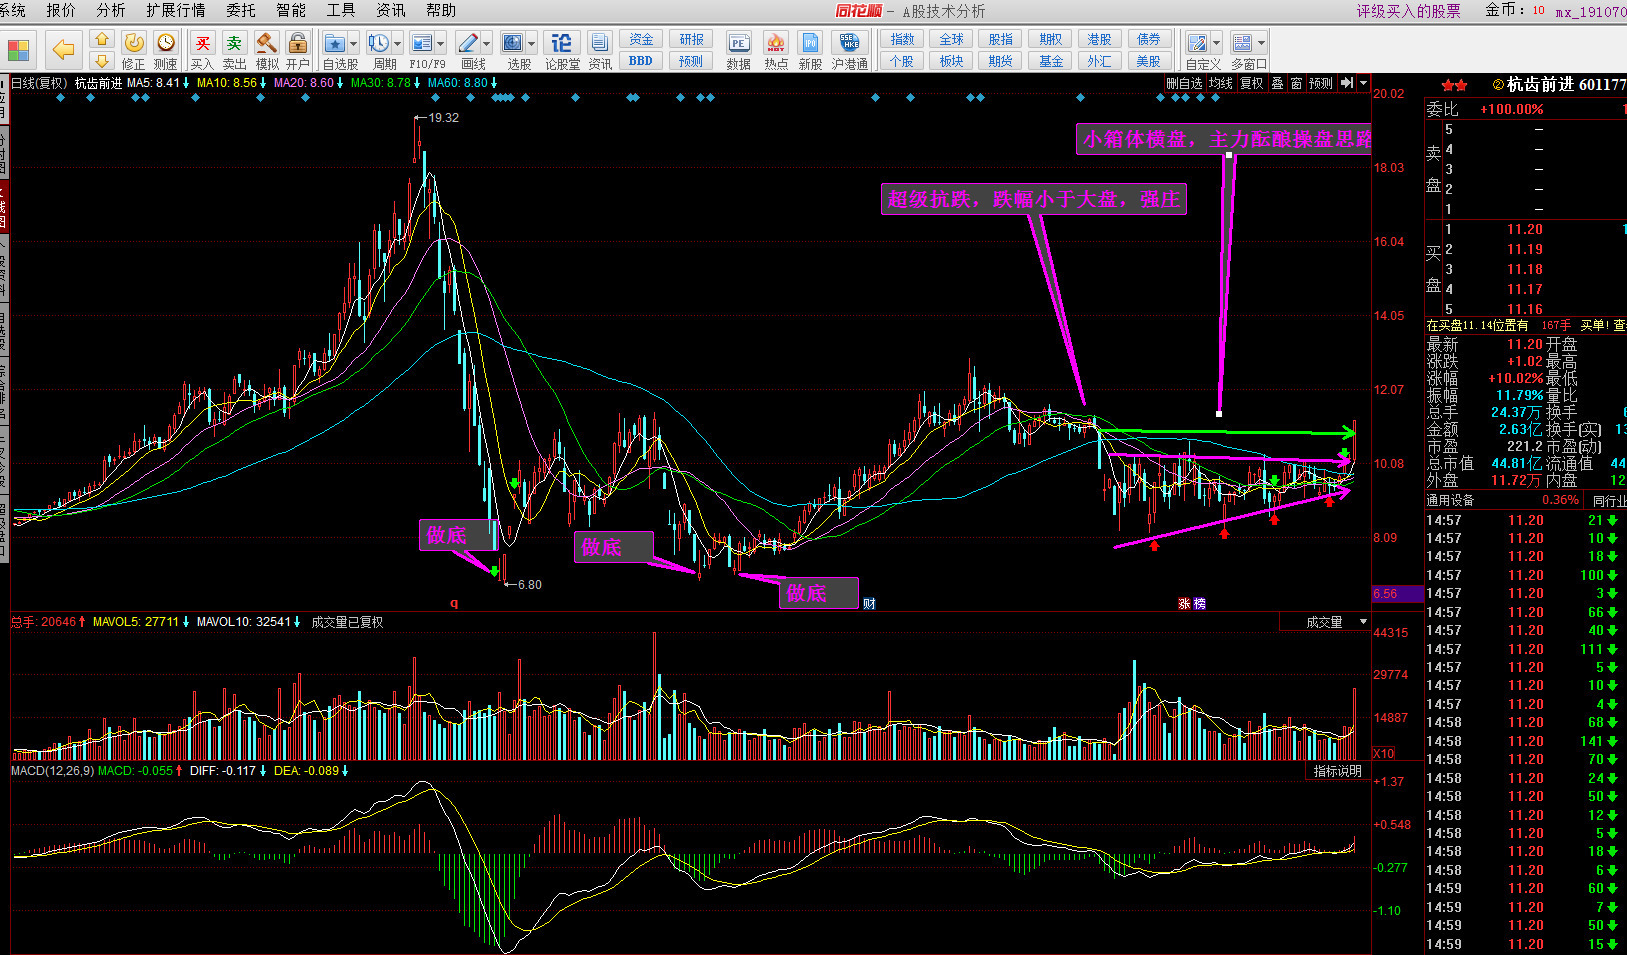Screen dimensions: 1627x955
Task: Open the 评级买入的股票 link
Action: pyautogui.click(x=1408, y=11)
